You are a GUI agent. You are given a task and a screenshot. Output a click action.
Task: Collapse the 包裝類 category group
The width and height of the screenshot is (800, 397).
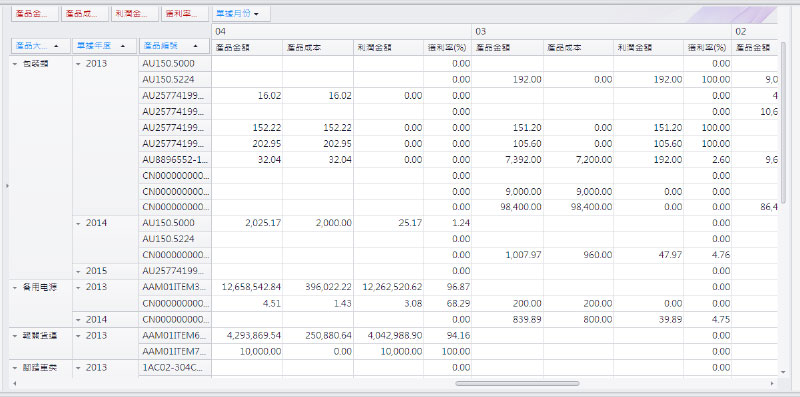pyautogui.click(x=15, y=64)
